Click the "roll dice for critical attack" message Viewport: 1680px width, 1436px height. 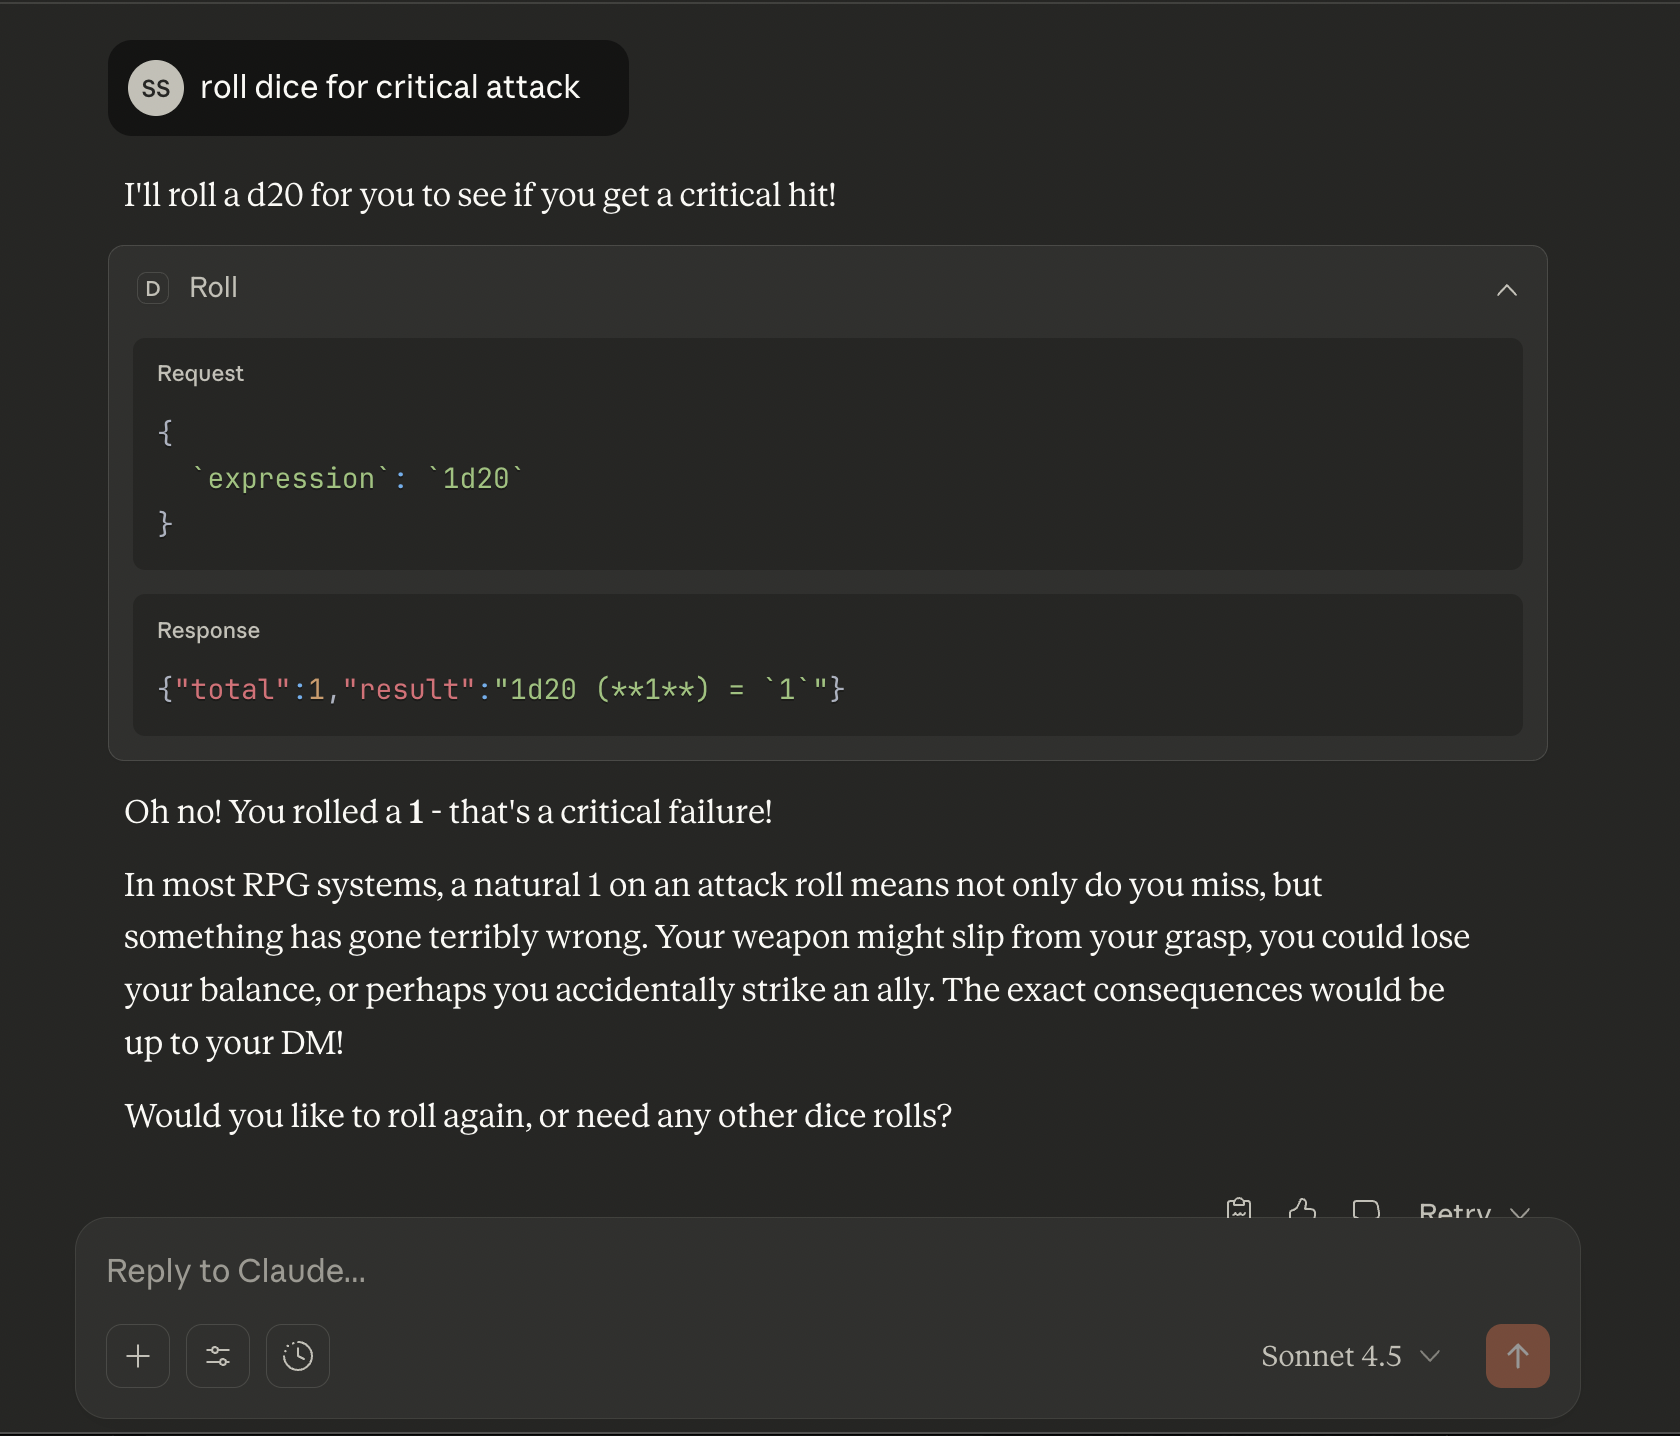pos(390,88)
